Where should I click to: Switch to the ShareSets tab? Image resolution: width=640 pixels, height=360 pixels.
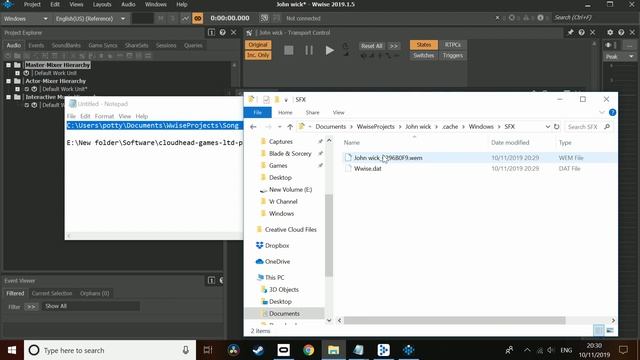point(137,45)
